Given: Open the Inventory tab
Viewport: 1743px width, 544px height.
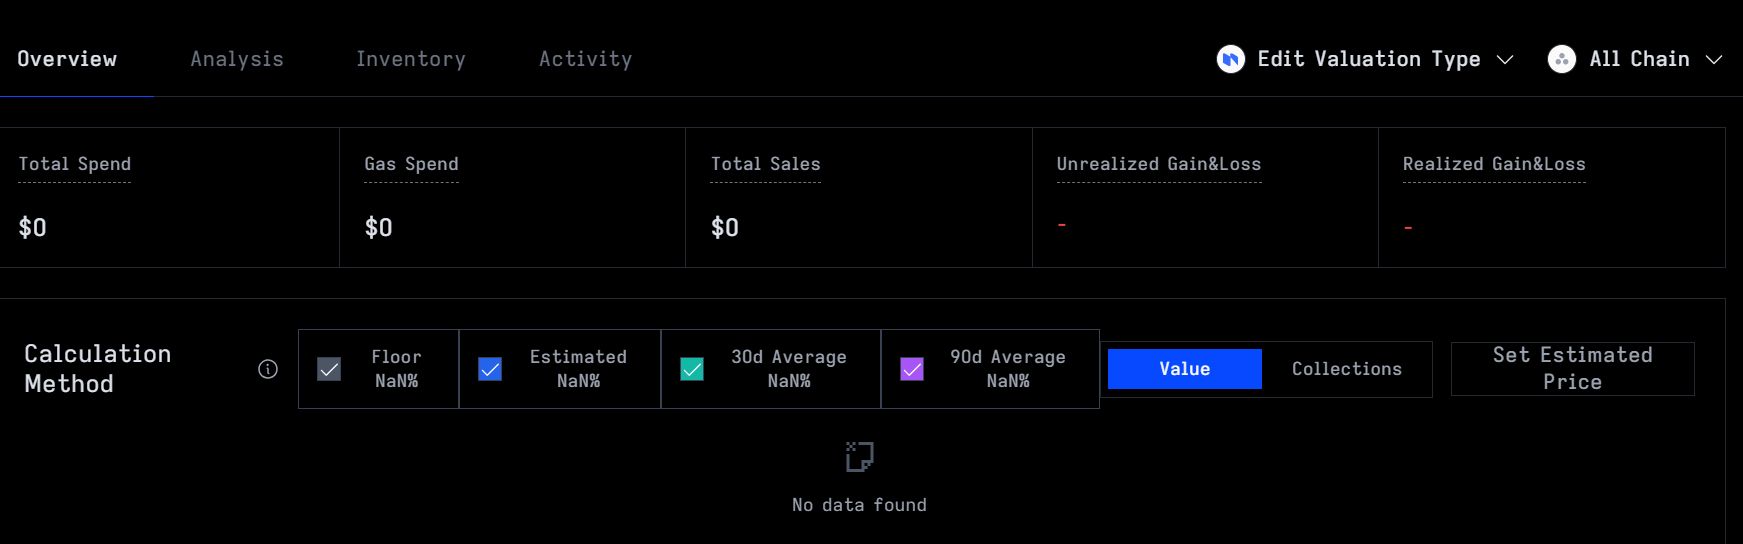Looking at the screenshot, I should click(x=411, y=59).
